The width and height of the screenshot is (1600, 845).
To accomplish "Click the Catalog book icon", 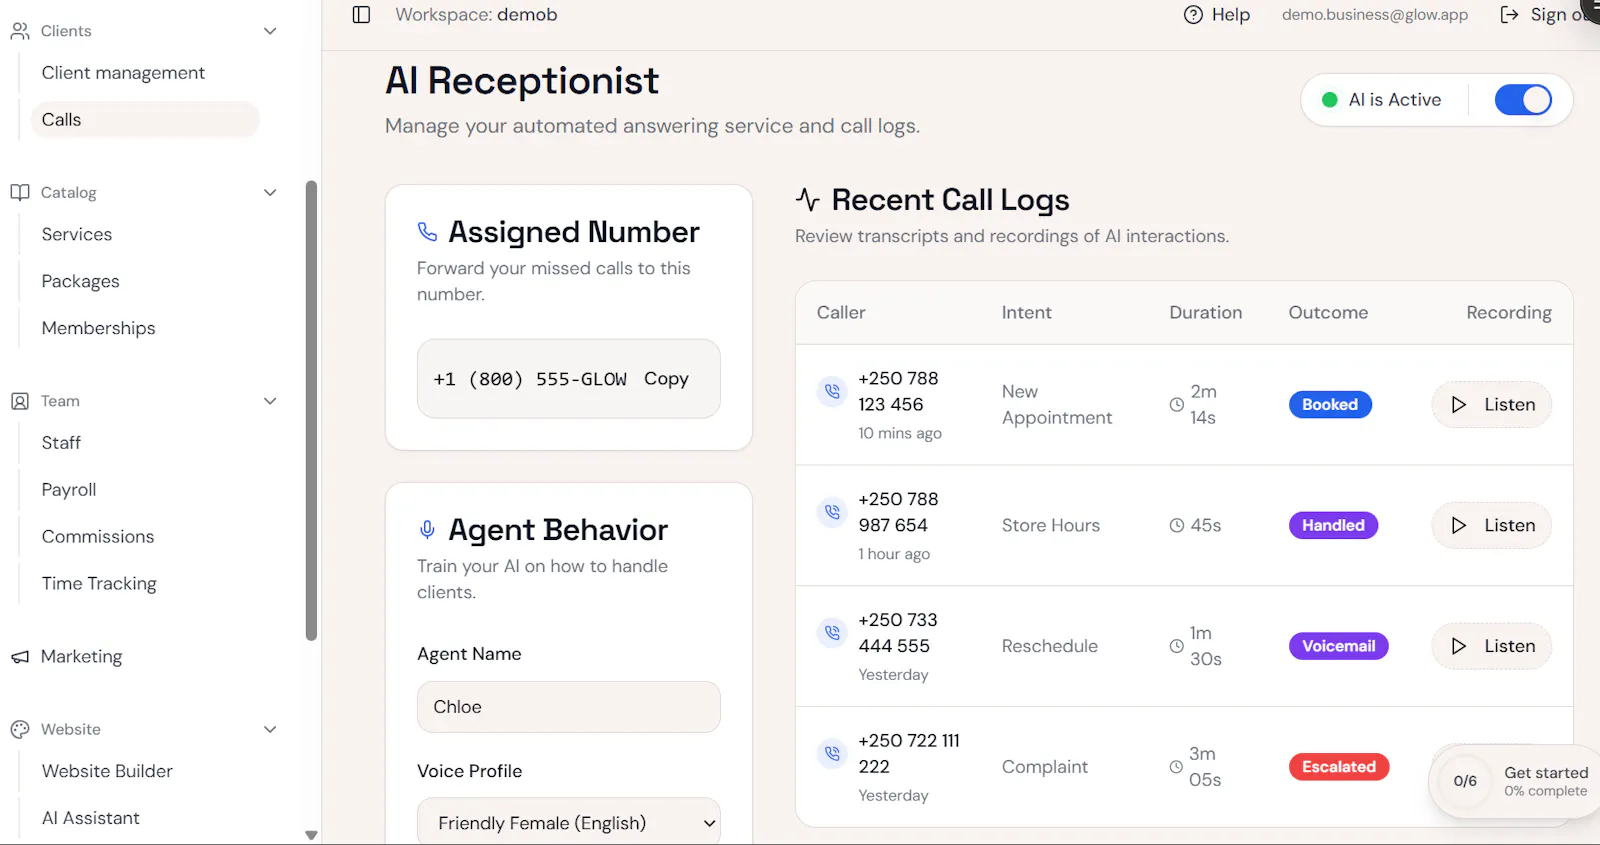I will pos(20,192).
